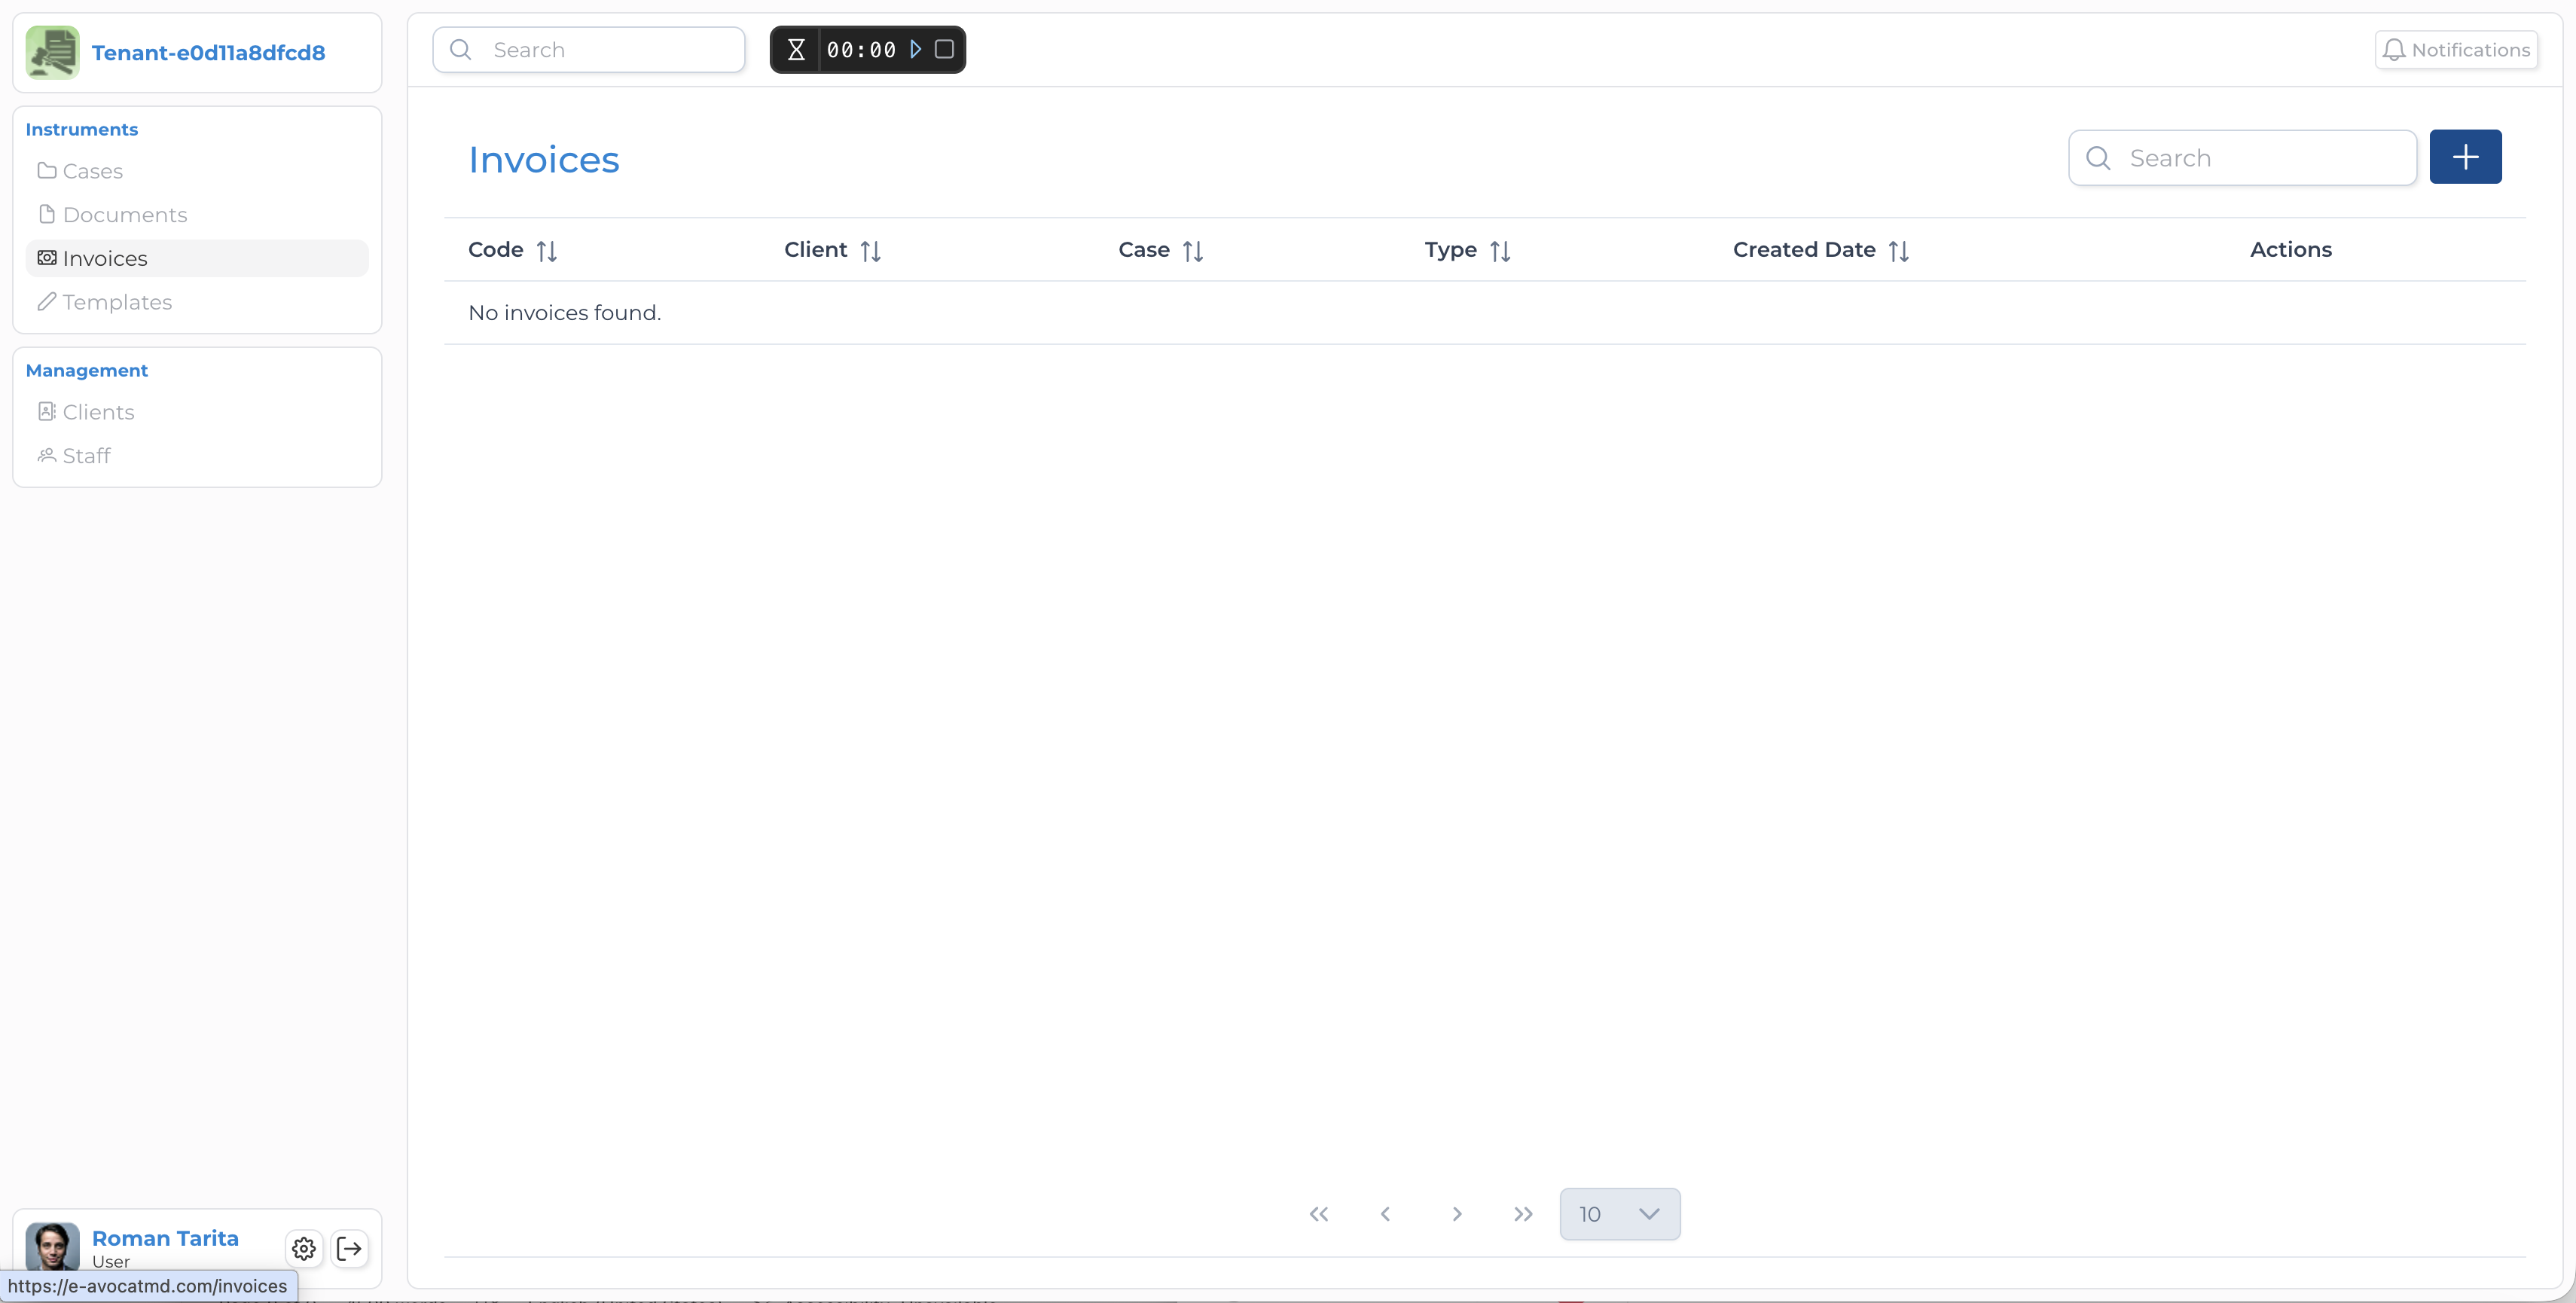Open the Clients management page

[98, 412]
